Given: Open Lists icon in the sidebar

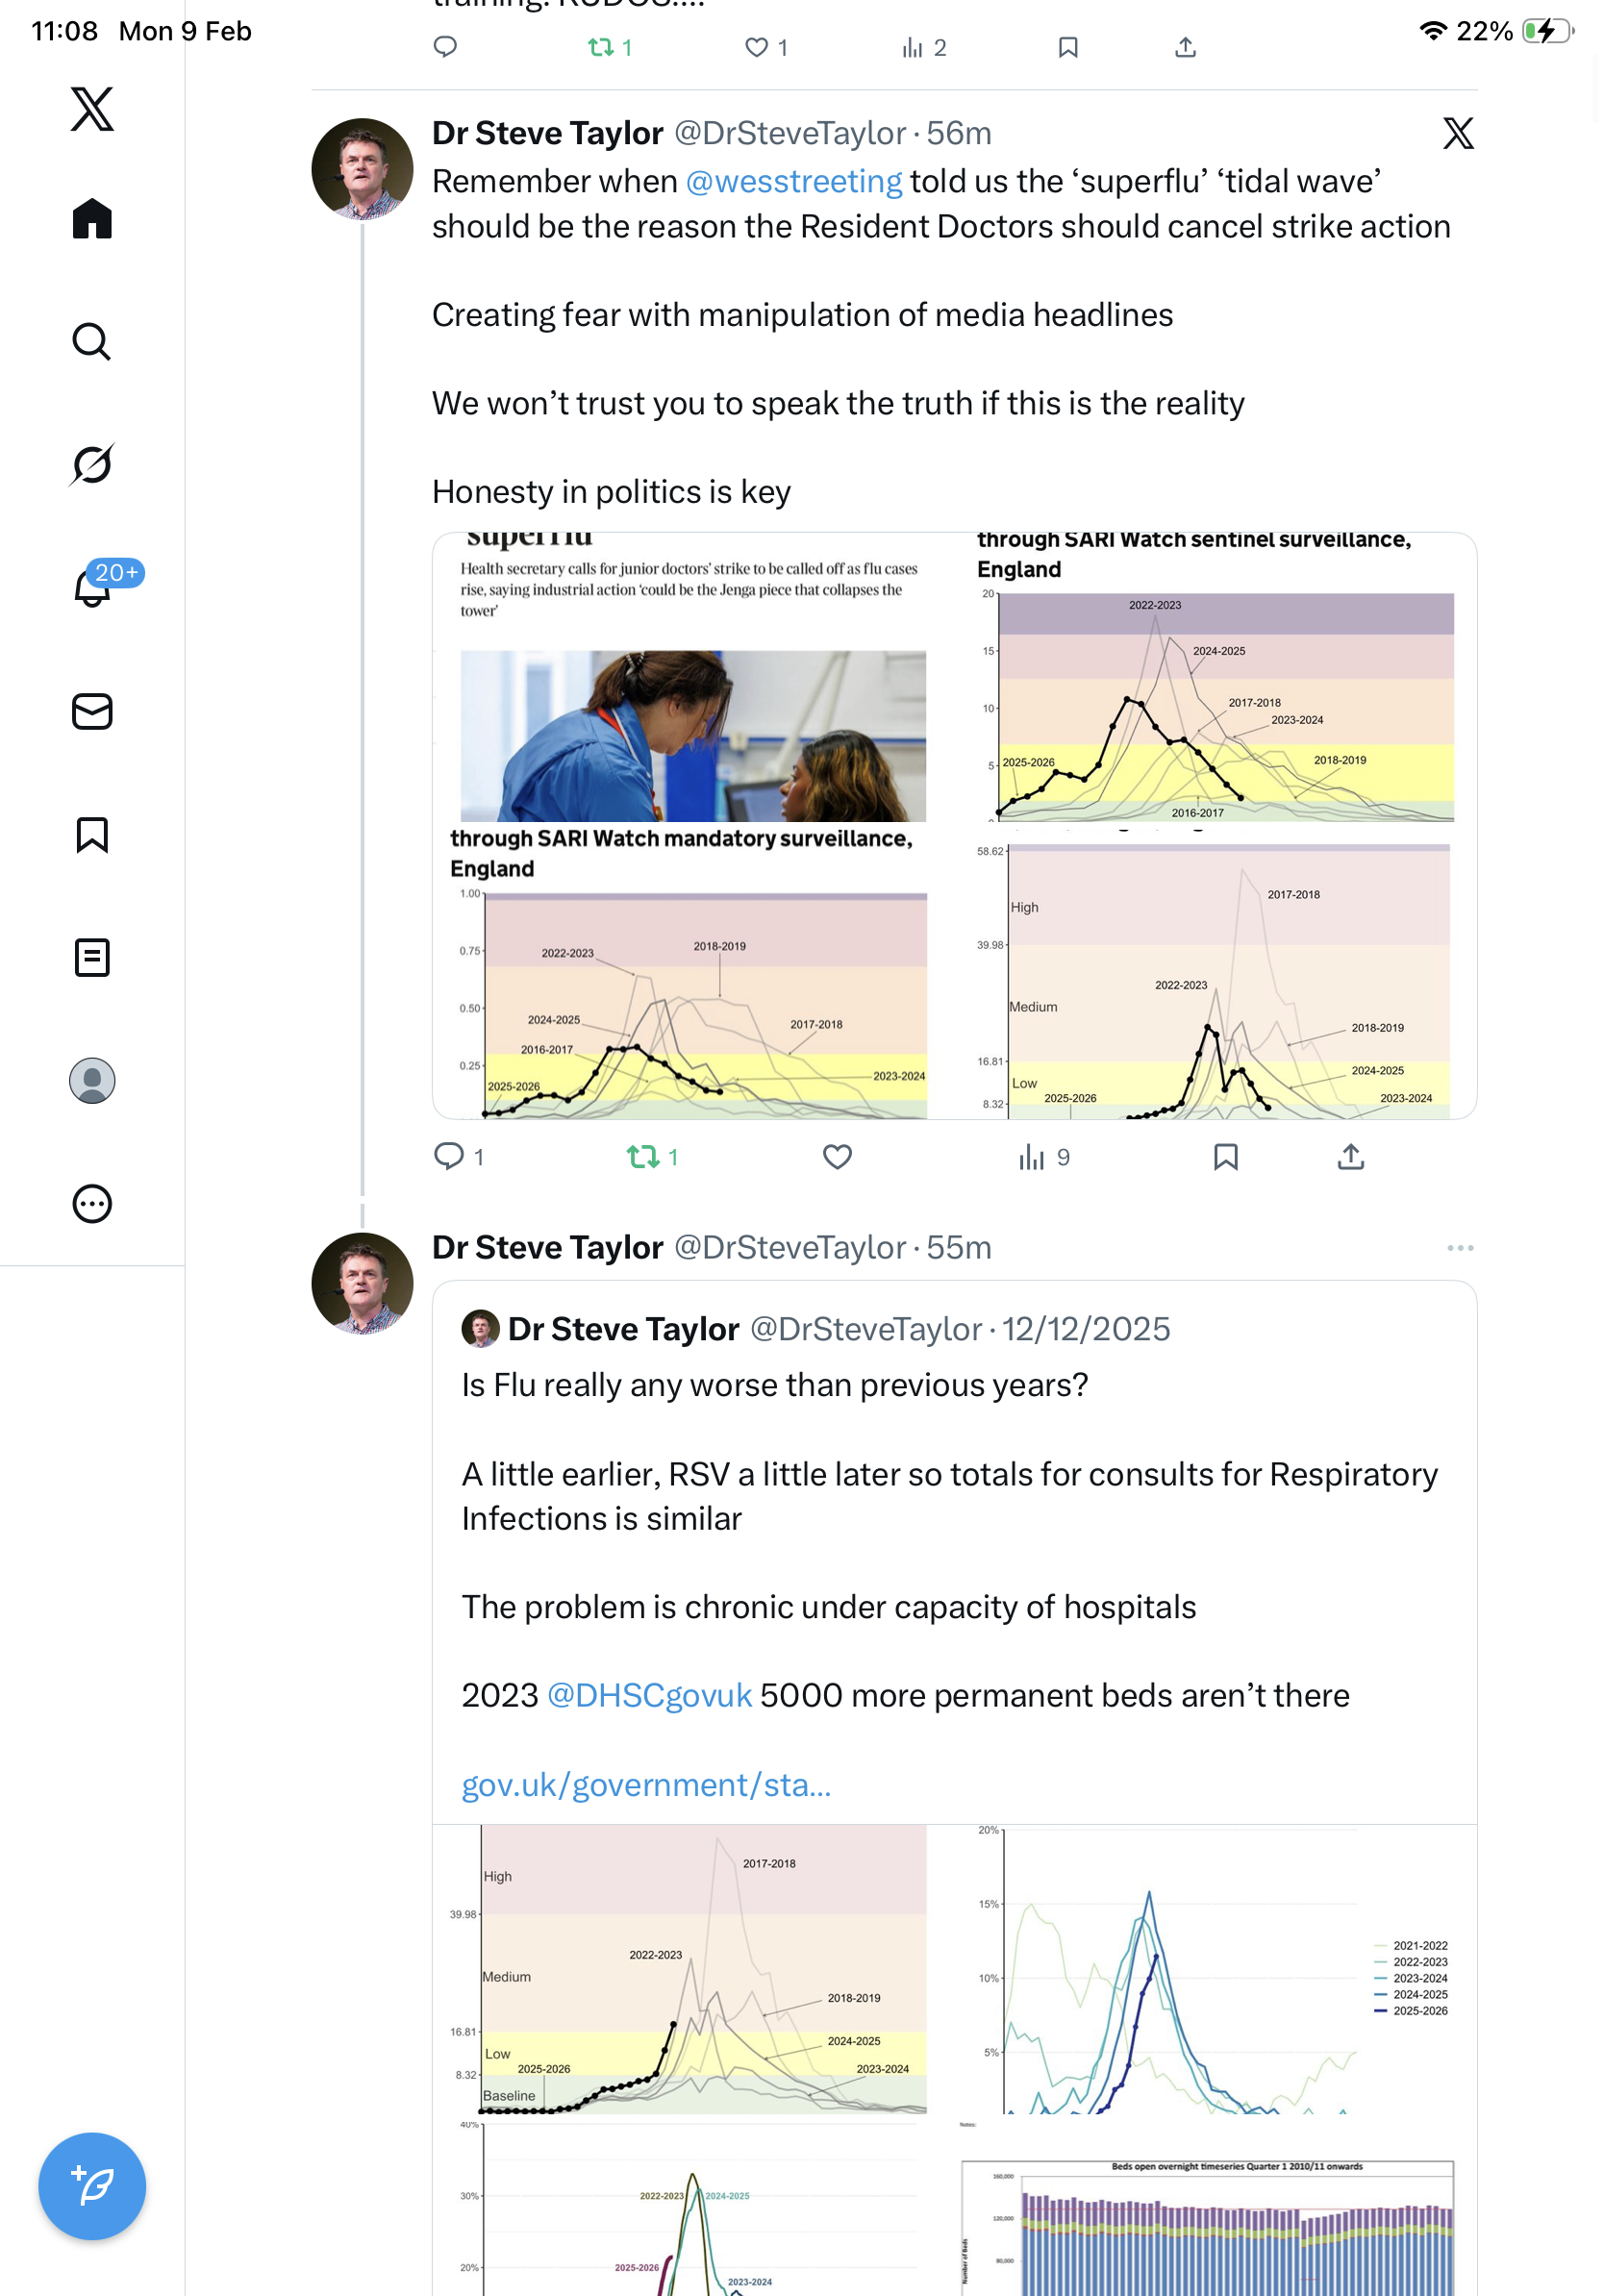Looking at the screenshot, I should [92, 957].
